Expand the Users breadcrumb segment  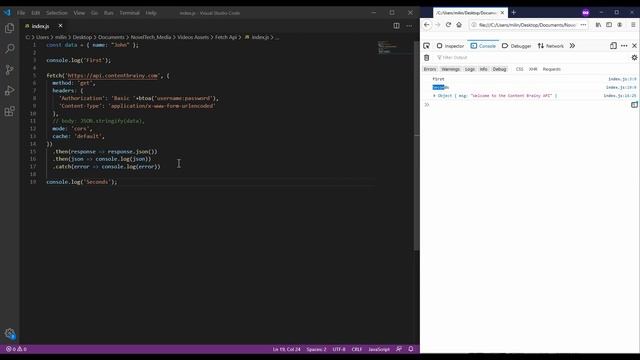coord(42,37)
